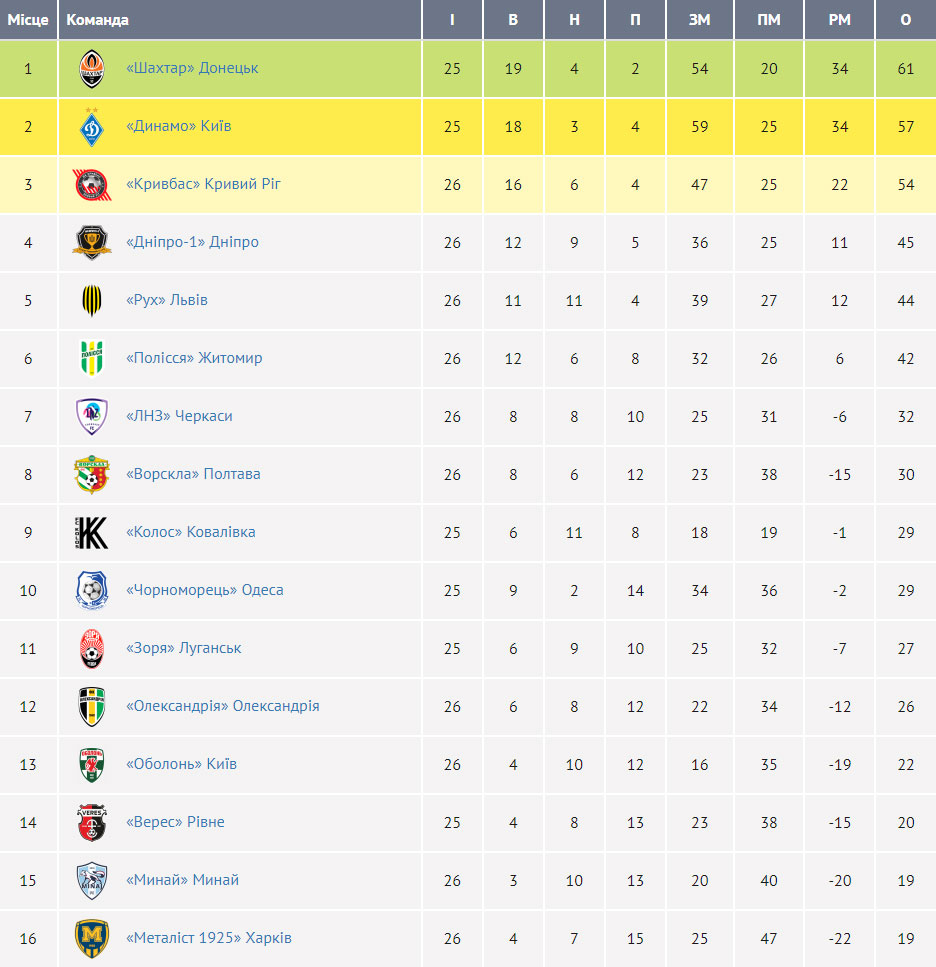Click the Shakhtar Donetsk club logo
Image resolution: width=936 pixels, height=967 pixels.
click(92, 68)
